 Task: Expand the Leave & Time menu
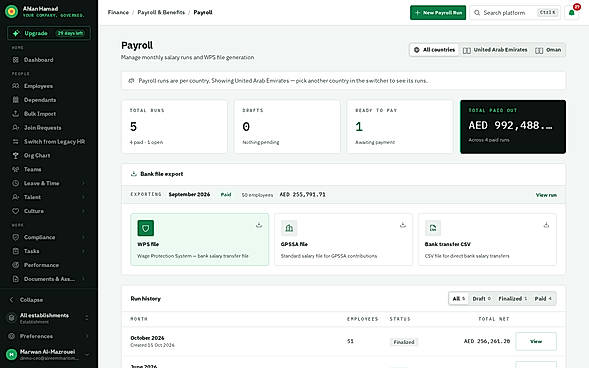click(49, 183)
